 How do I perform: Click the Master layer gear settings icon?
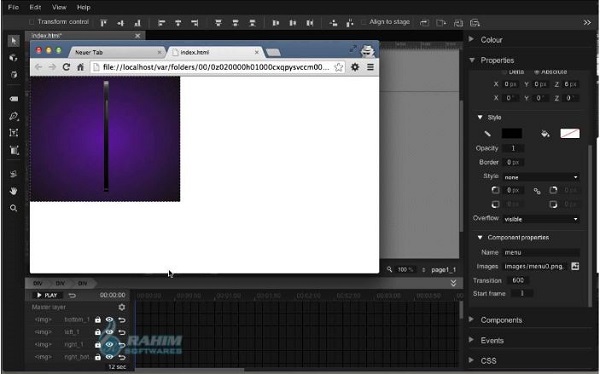click(x=122, y=307)
